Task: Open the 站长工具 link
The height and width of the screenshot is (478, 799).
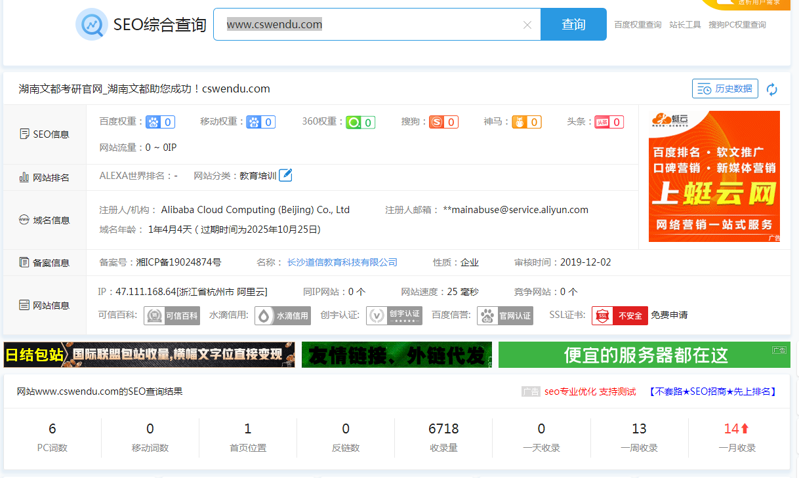Action: click(685, 24)
